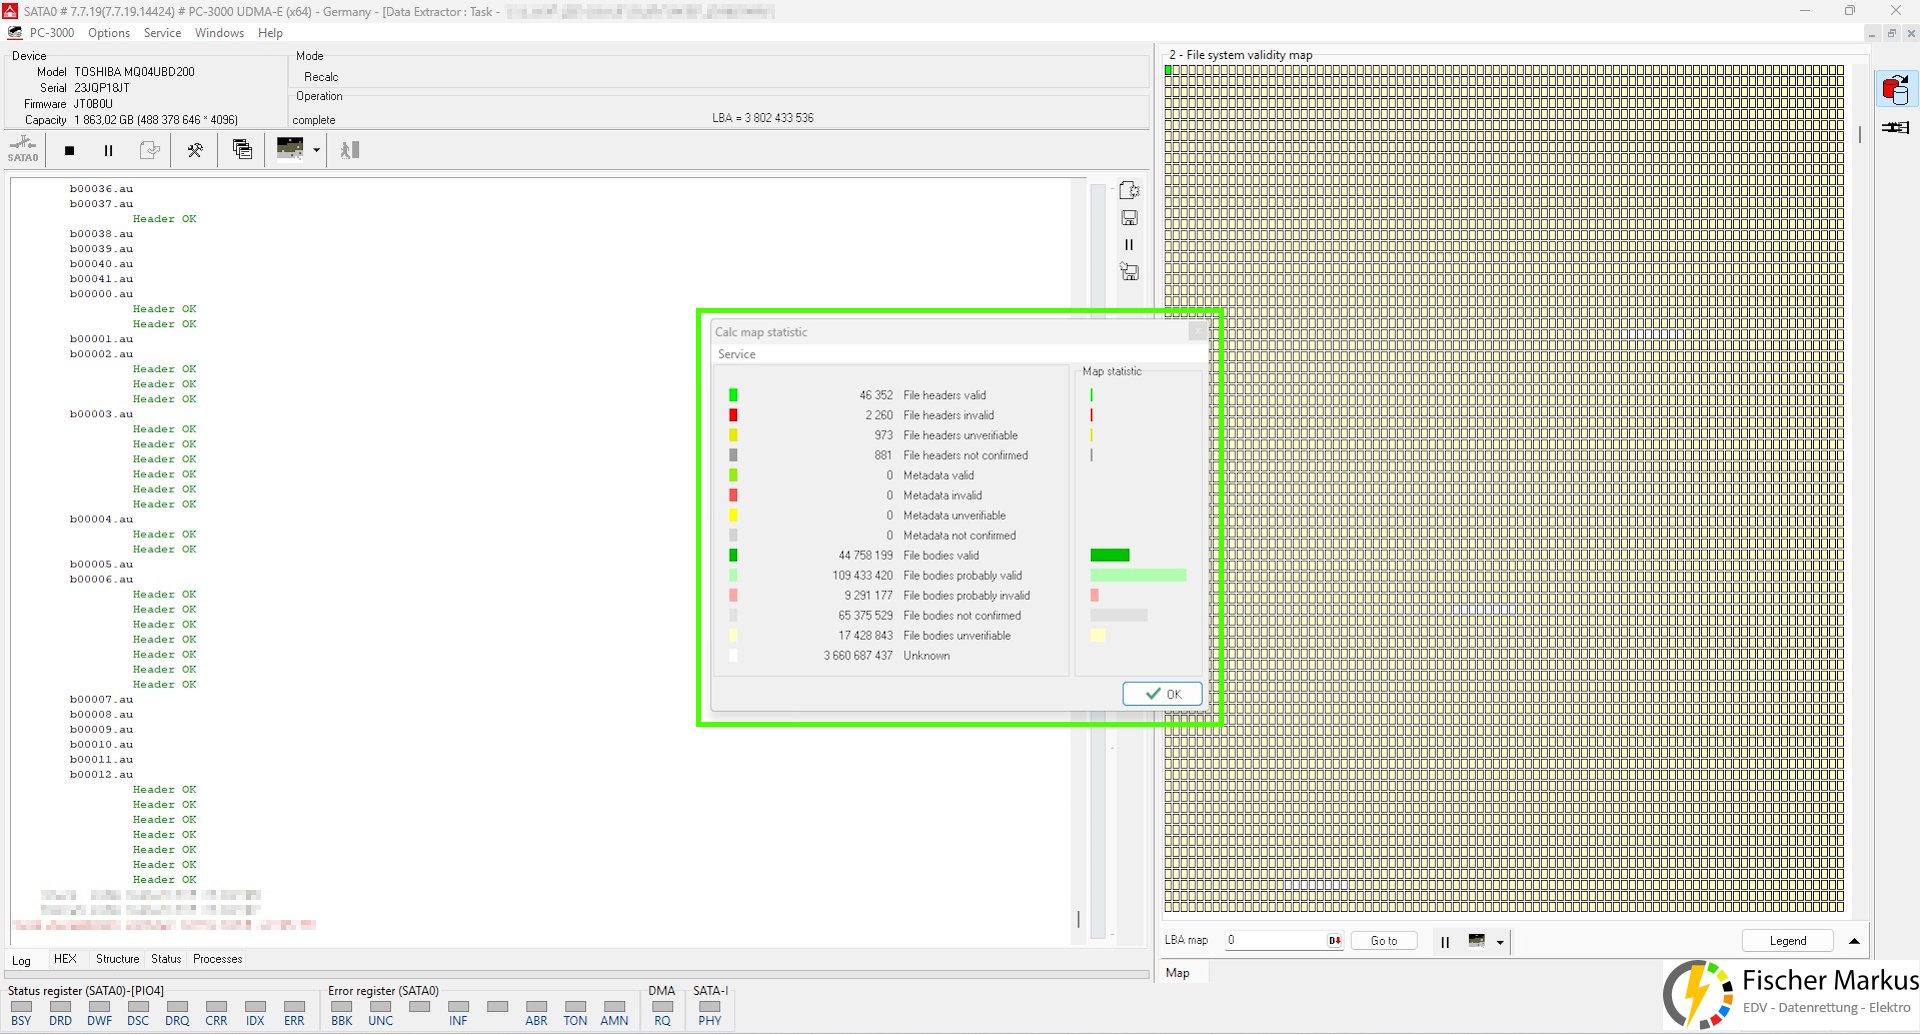This screenshot has height=1034, width=1920.
Task: Click the Legend button
Action: click(1787, 941)
